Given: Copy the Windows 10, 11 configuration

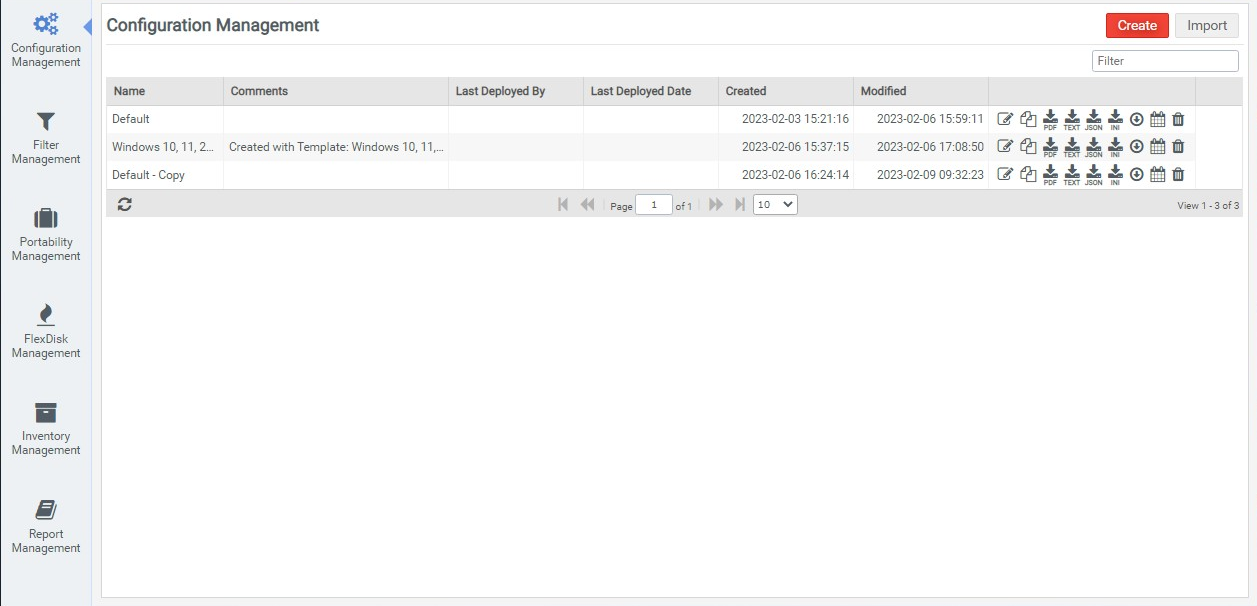Looking at the screenshot, I should coord(1027,147).
